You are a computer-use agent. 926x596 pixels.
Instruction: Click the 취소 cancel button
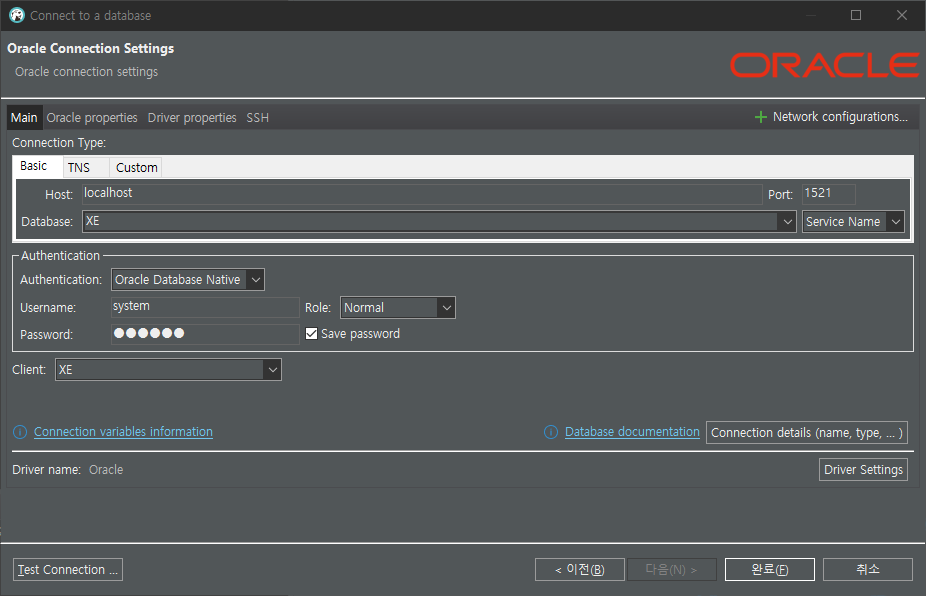868,569
